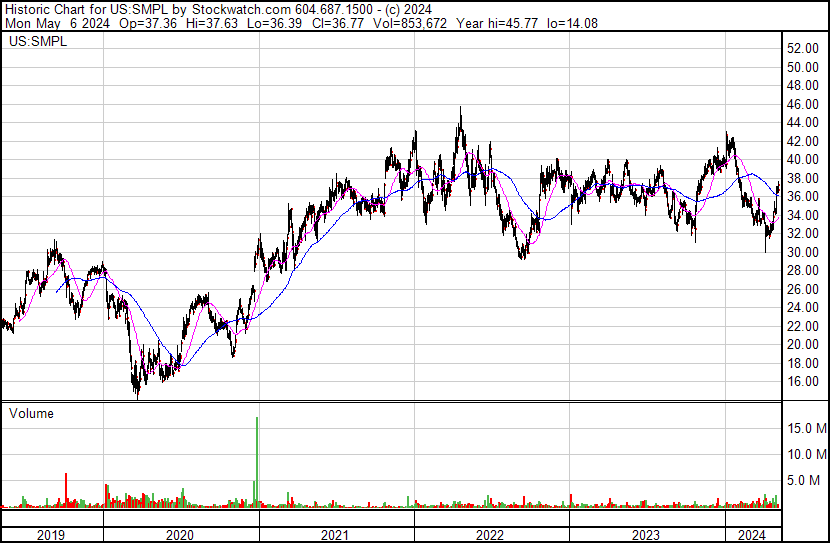Click the 15.0 M volume axis value
This screenshot has height=543, width=830.
(807, 428)
